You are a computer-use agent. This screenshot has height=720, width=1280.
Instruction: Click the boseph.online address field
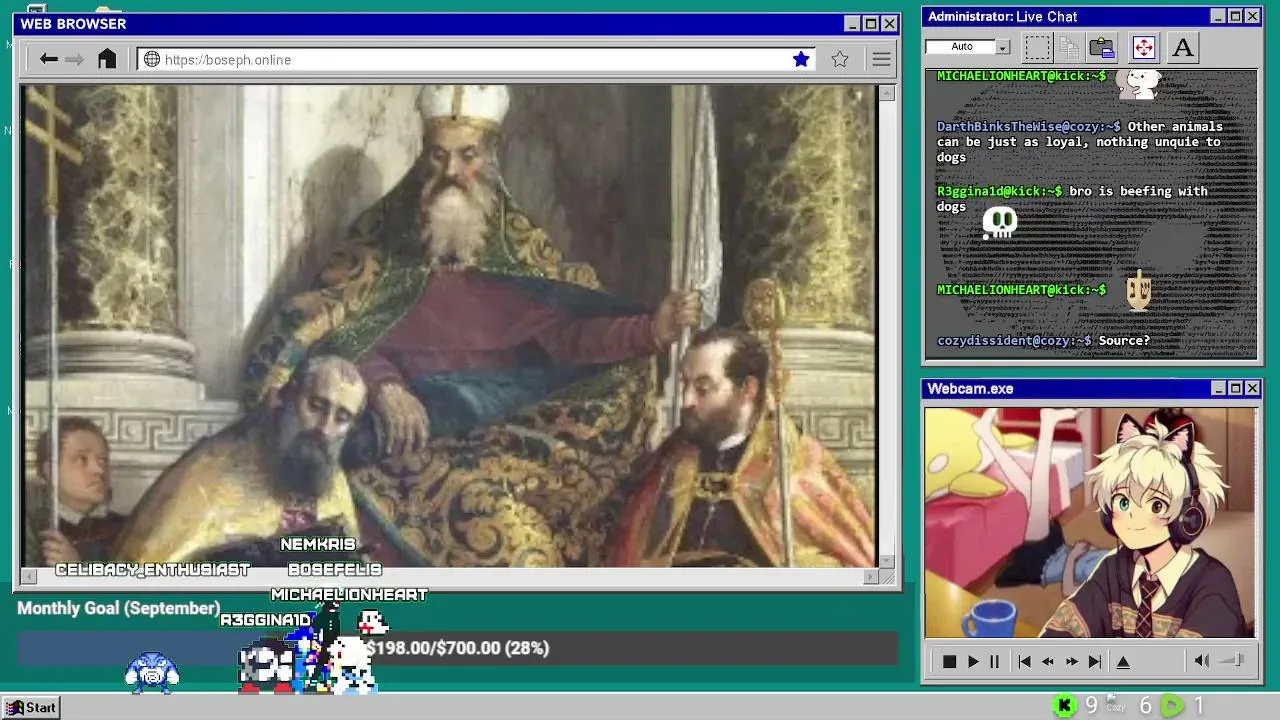[x=476, y=60]
